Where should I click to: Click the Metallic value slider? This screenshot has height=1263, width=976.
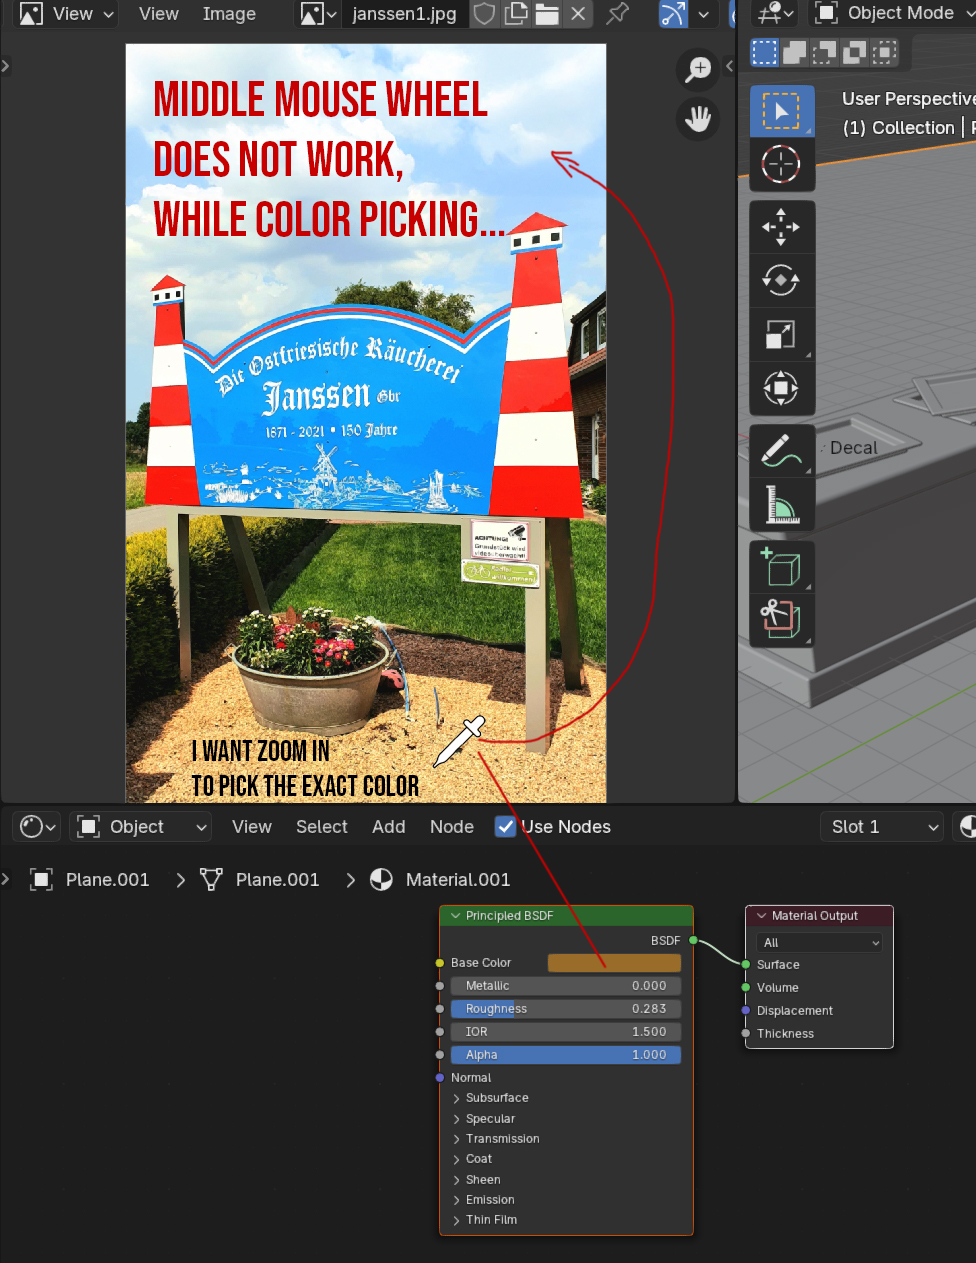566,986
